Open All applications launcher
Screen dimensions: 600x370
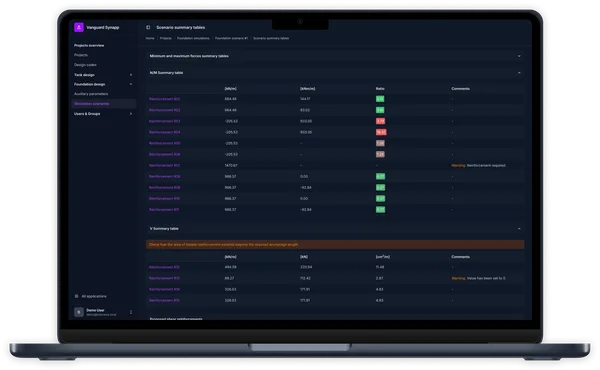[x=91, y=296]
